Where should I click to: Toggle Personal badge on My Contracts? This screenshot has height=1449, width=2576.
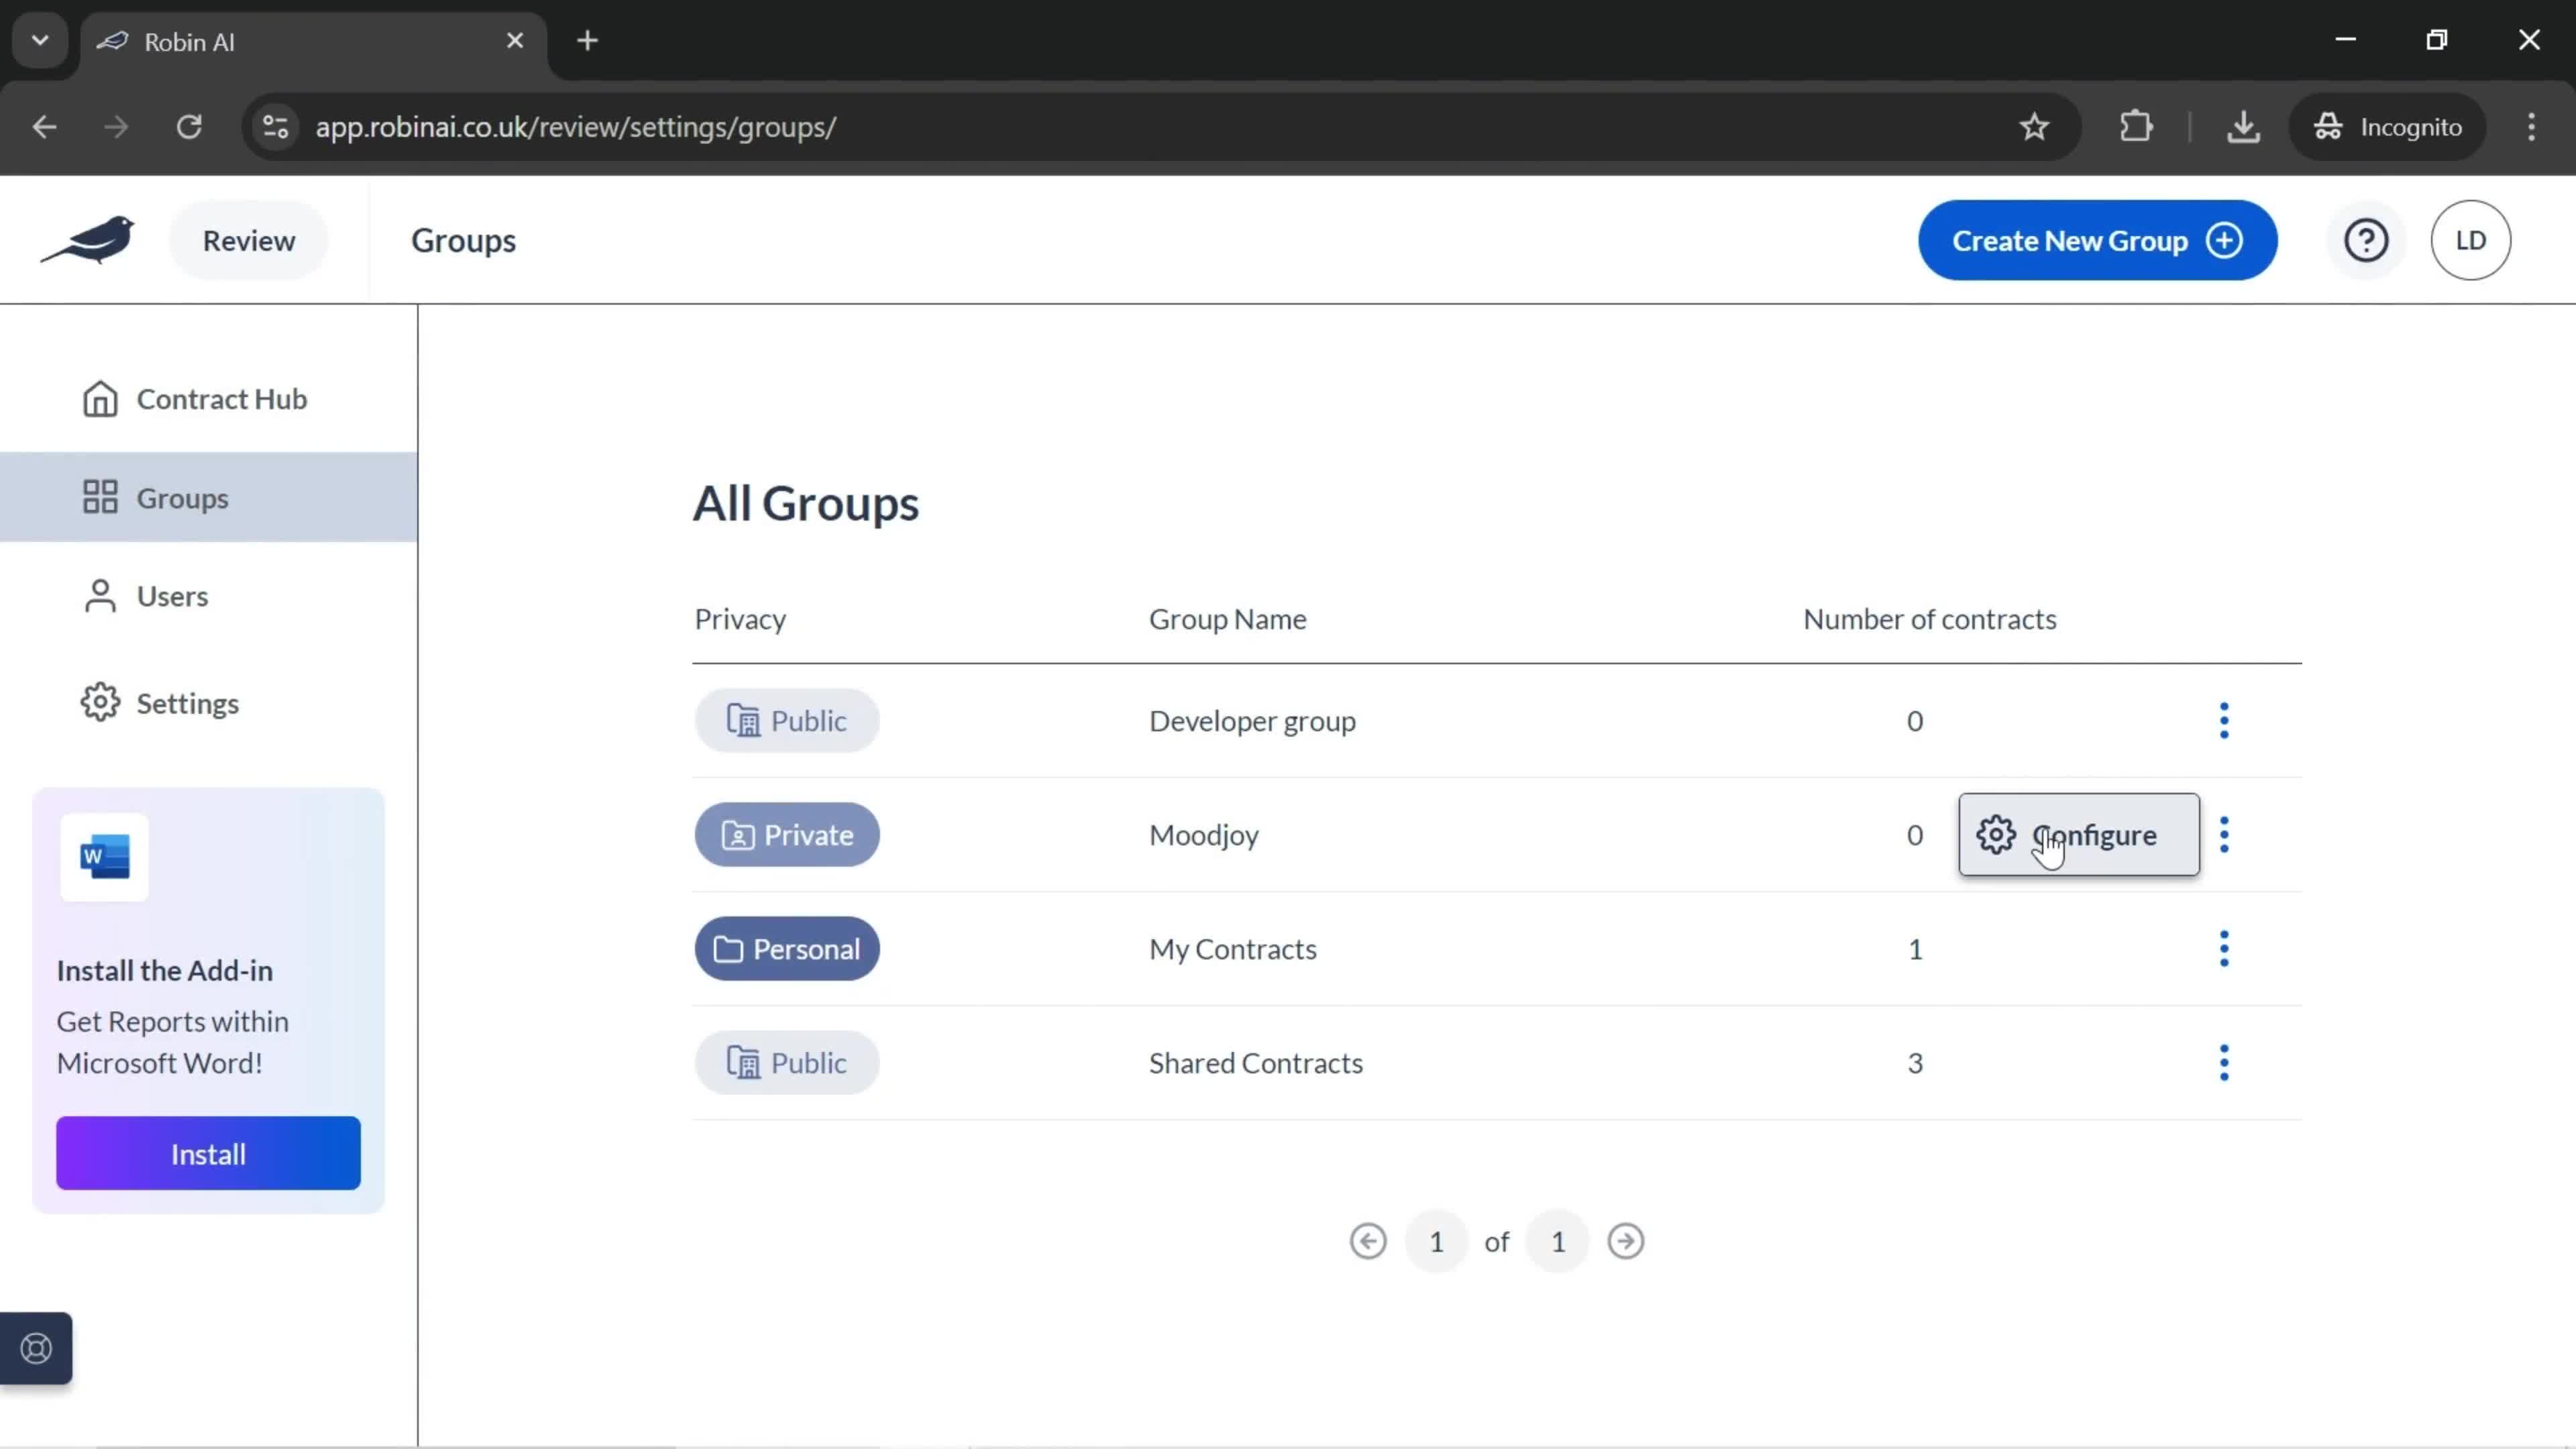[x=788, y=949]
